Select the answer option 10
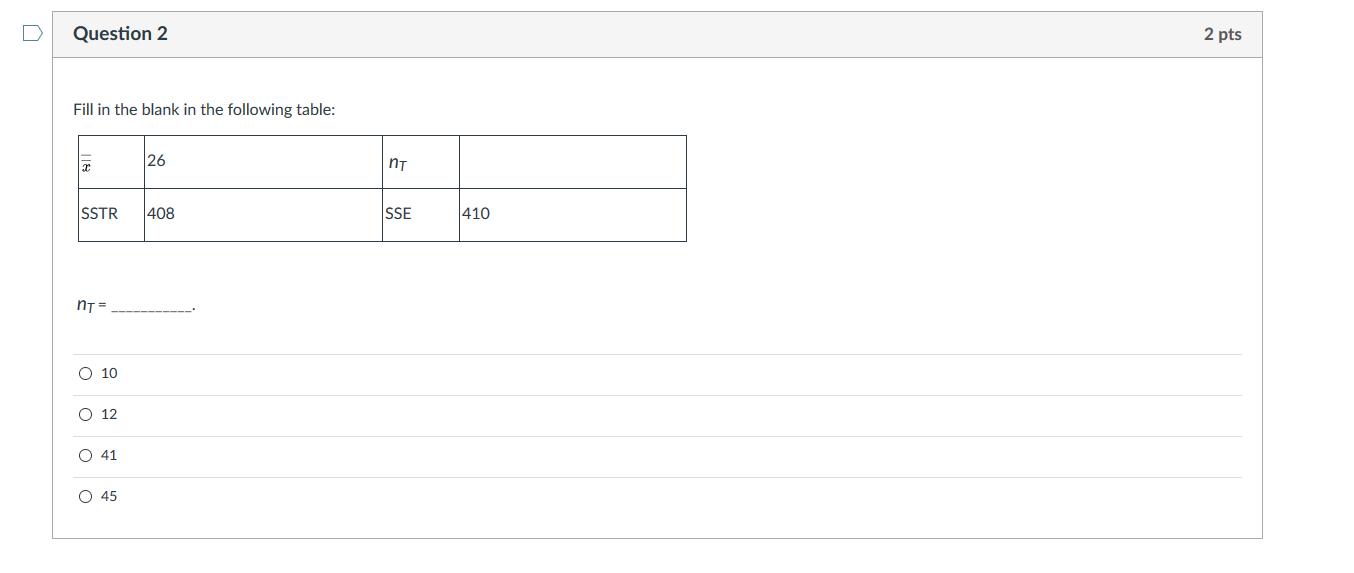1354x573 pixels. click(x=86, y=374)
